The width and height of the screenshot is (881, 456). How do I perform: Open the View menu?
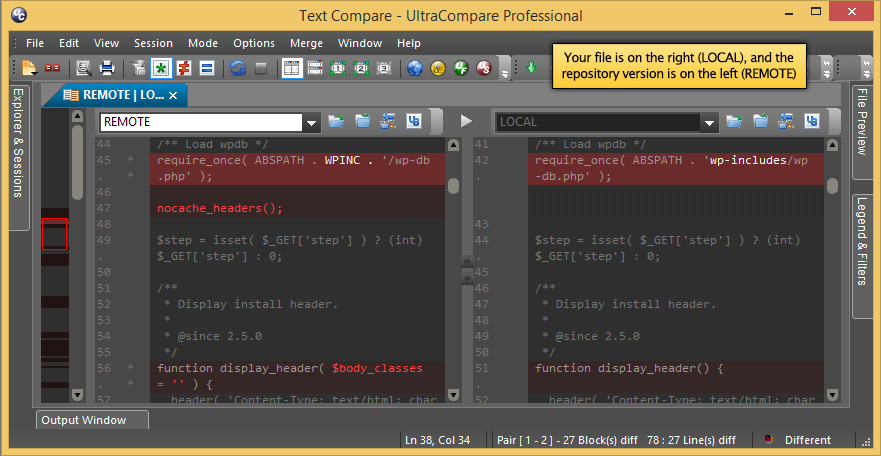106,43
